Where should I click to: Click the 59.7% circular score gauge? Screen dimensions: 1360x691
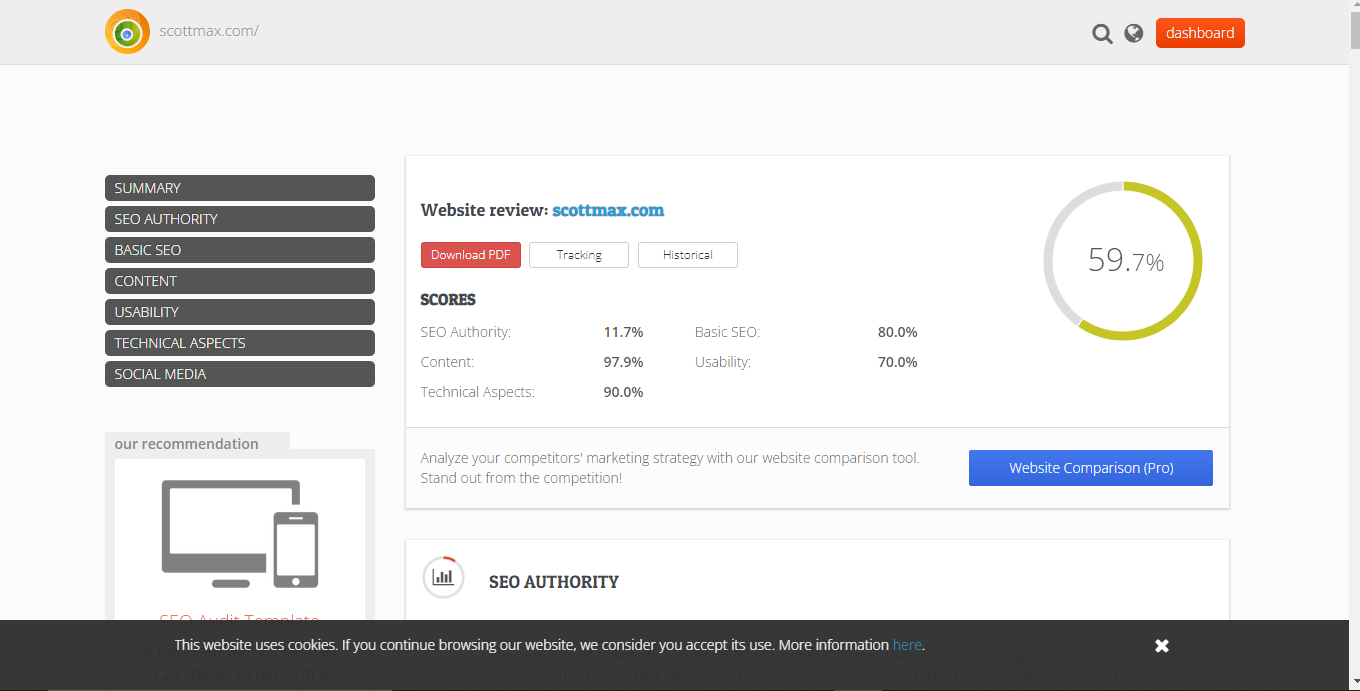pos(1123,261)
